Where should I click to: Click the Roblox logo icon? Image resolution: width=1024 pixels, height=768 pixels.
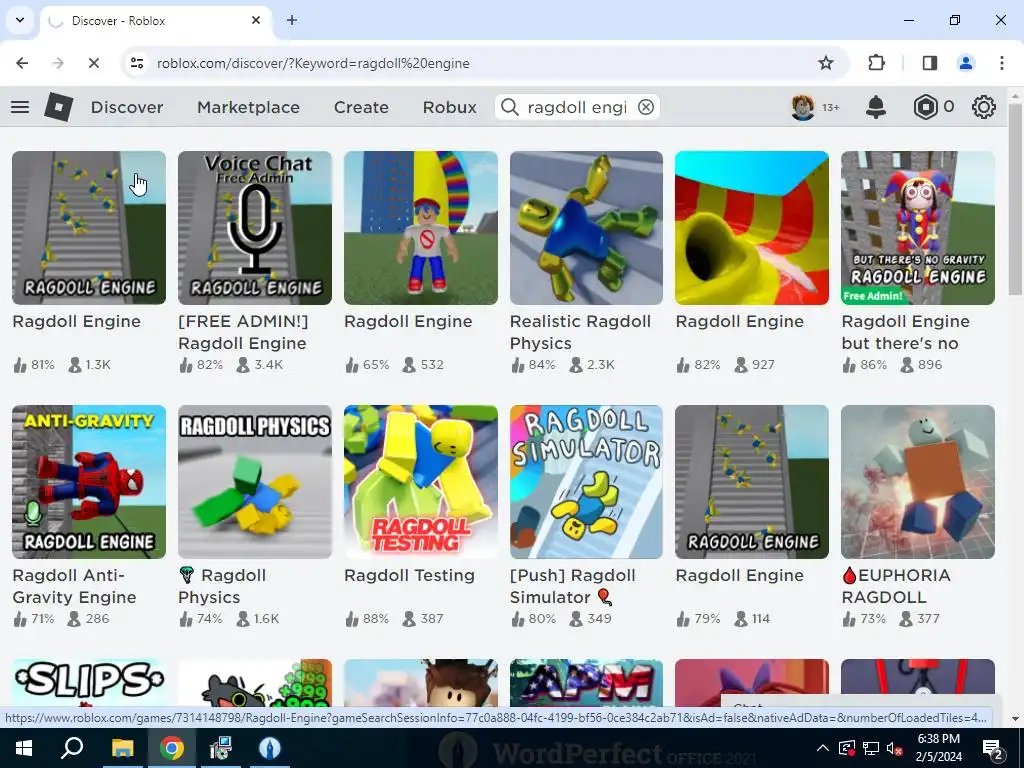point(59,107)
